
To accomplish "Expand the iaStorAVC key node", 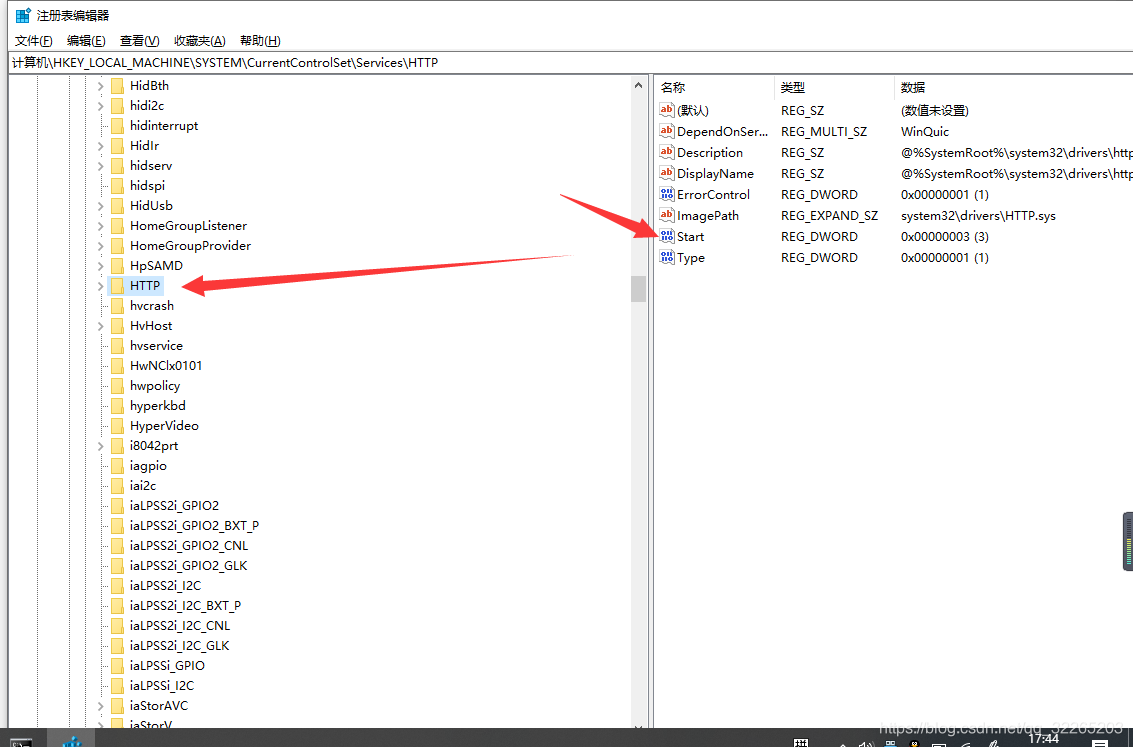I will coord(100,706).
